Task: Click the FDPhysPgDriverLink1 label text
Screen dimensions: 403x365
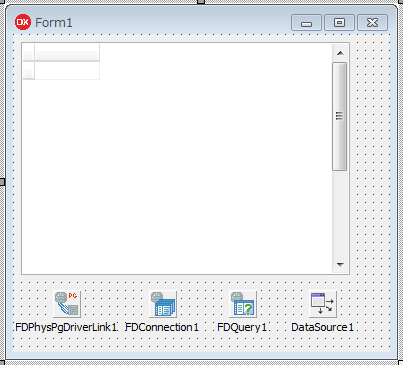Action: pos(66,327)
